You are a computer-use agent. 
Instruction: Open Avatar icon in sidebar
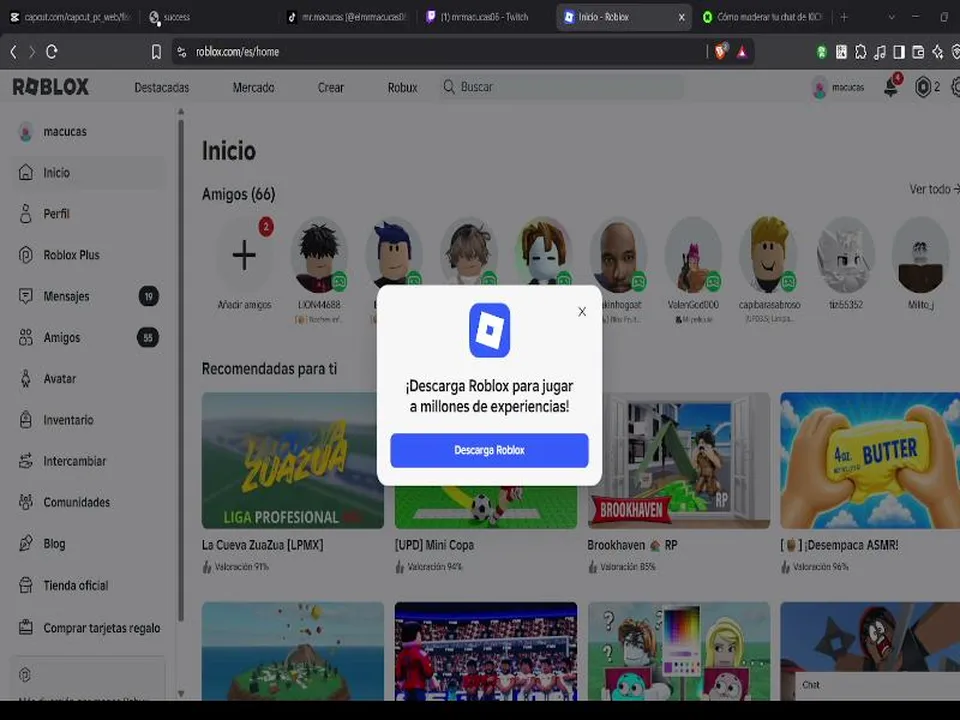coord(26,378)
